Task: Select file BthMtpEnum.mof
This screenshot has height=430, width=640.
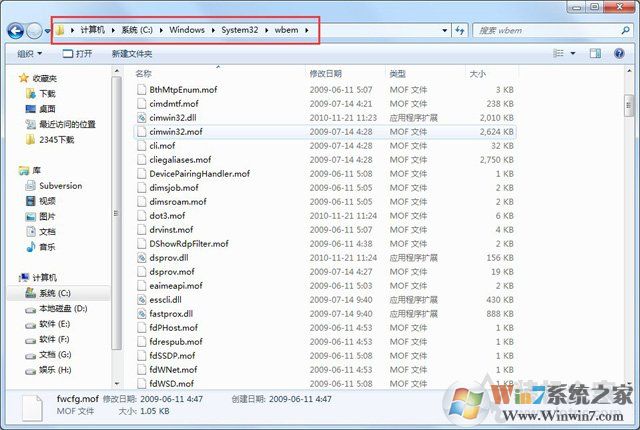Action: [x=183, y=89]
